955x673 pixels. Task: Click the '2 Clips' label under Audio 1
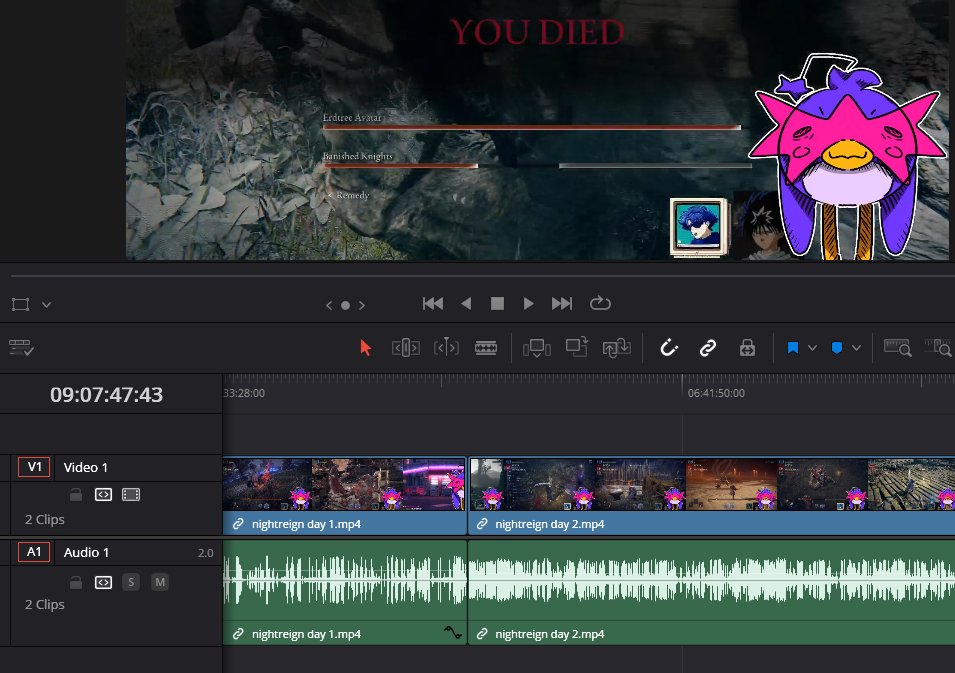(44, 605)
